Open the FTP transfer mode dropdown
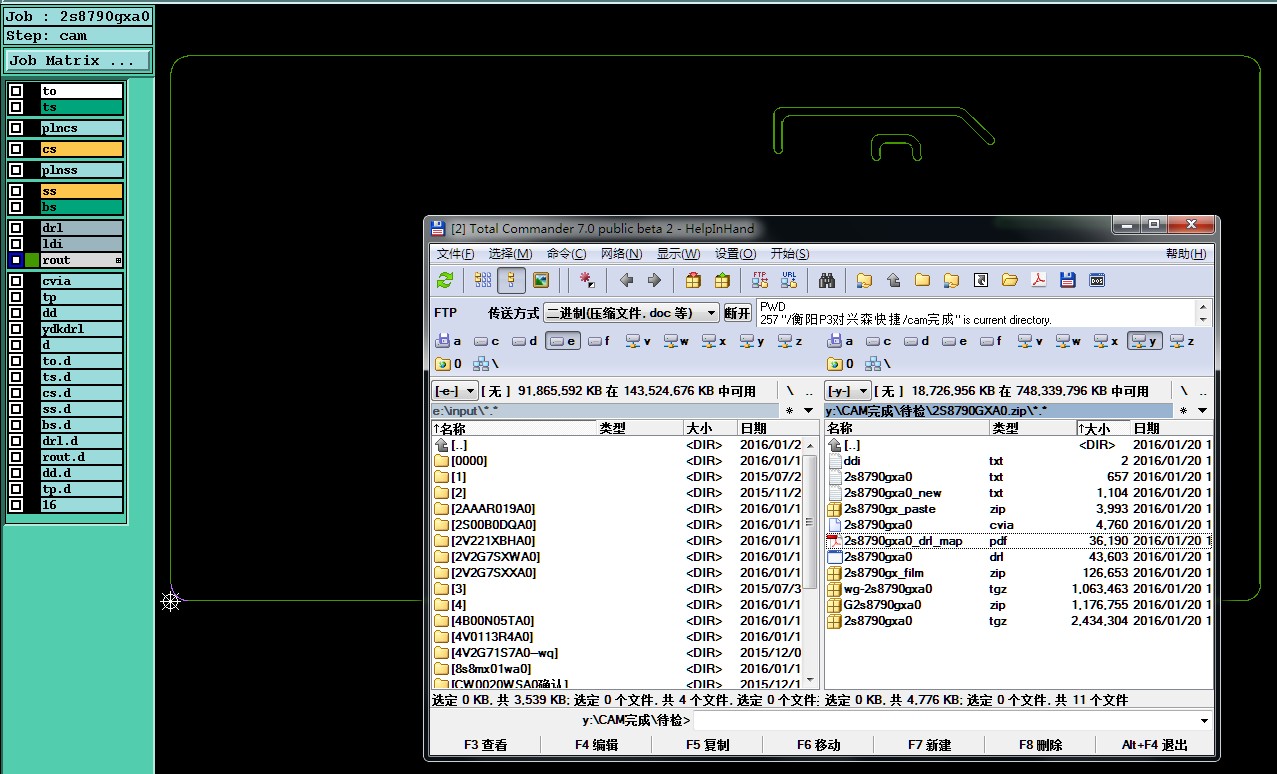1277x774 pixels. coord(711,313)
